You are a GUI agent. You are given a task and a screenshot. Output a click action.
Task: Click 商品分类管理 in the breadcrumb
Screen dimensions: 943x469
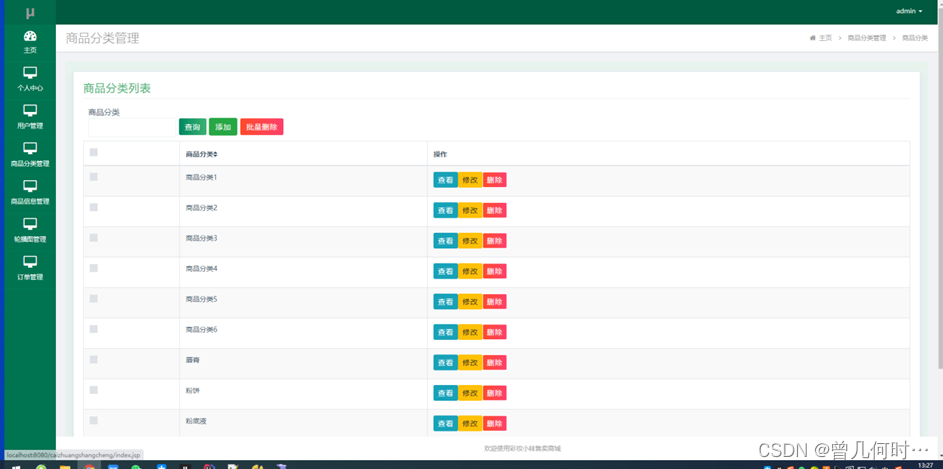coord(867,38)
